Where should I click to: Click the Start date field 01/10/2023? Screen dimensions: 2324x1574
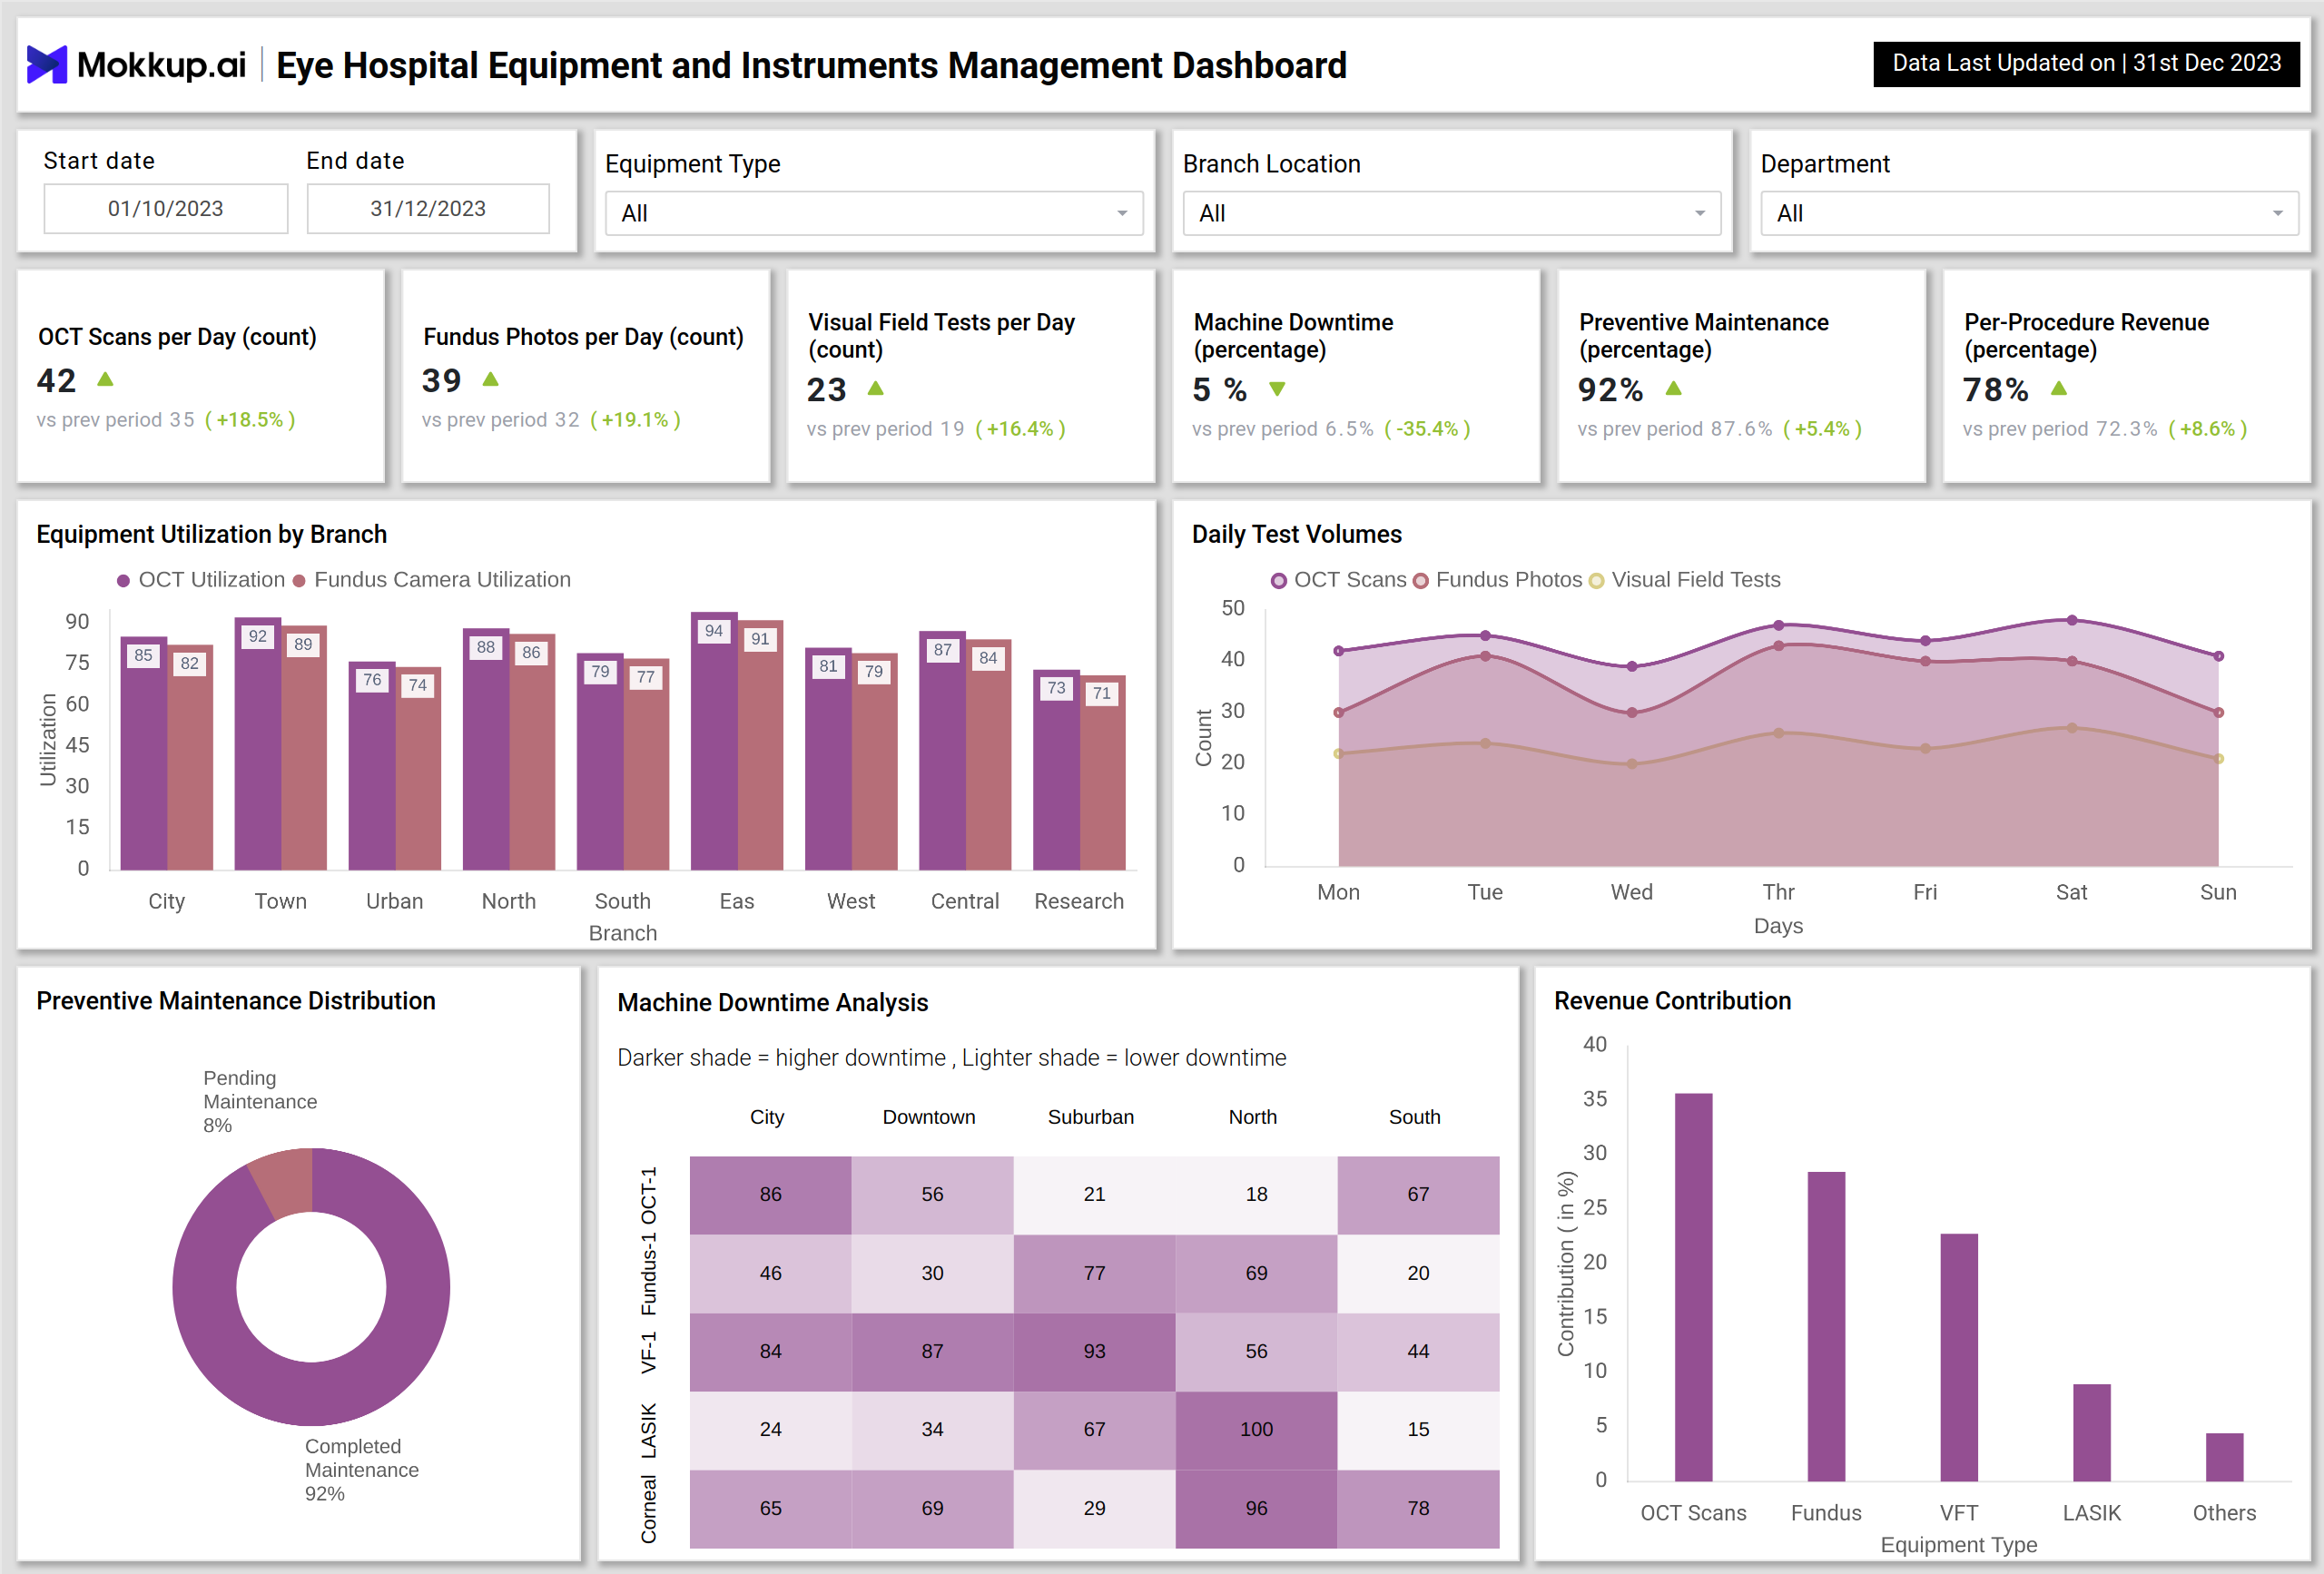click(166, 208)
